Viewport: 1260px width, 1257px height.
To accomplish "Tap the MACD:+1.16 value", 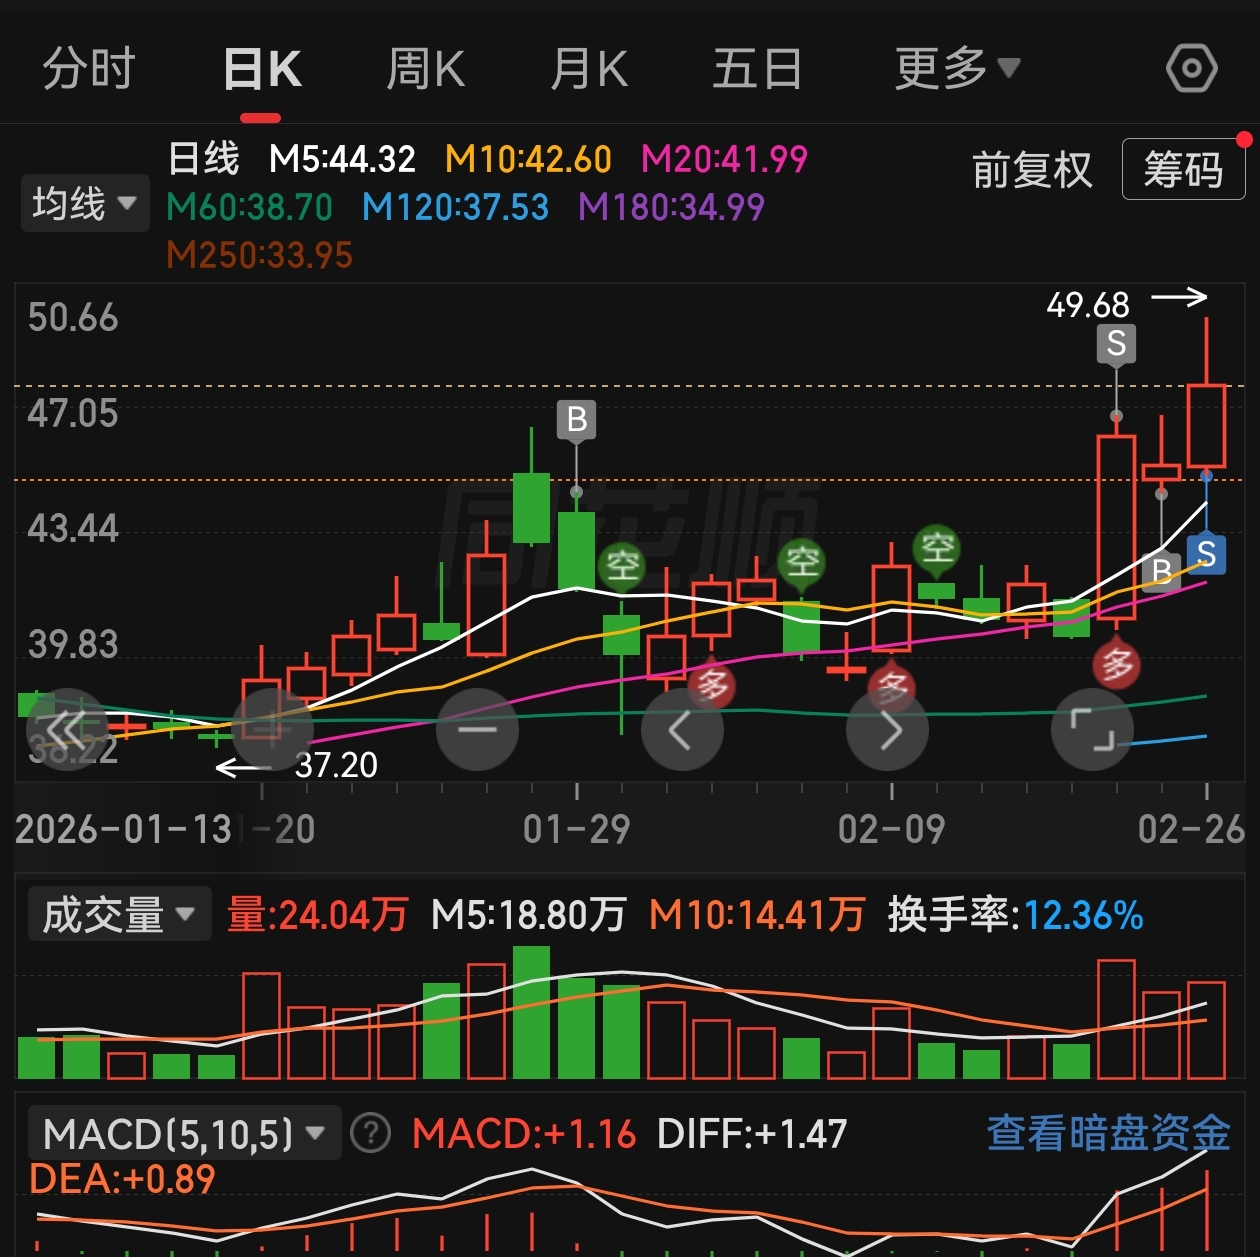I will [x=524, y=1134].
